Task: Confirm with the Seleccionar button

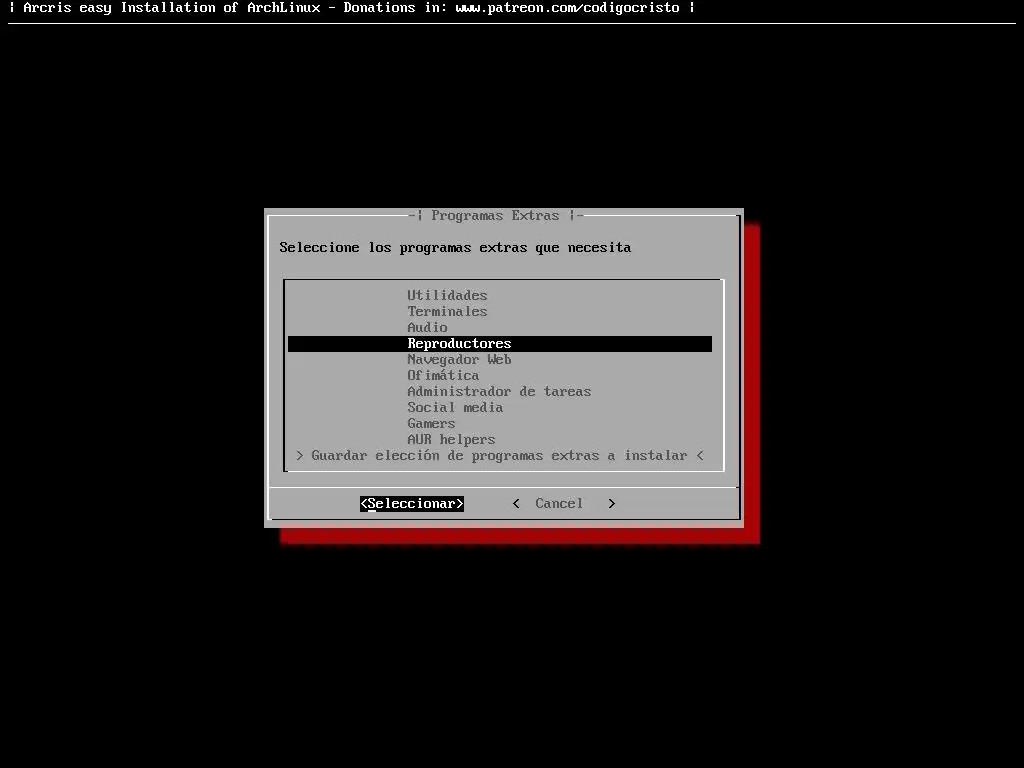Action: pos(412,504)
